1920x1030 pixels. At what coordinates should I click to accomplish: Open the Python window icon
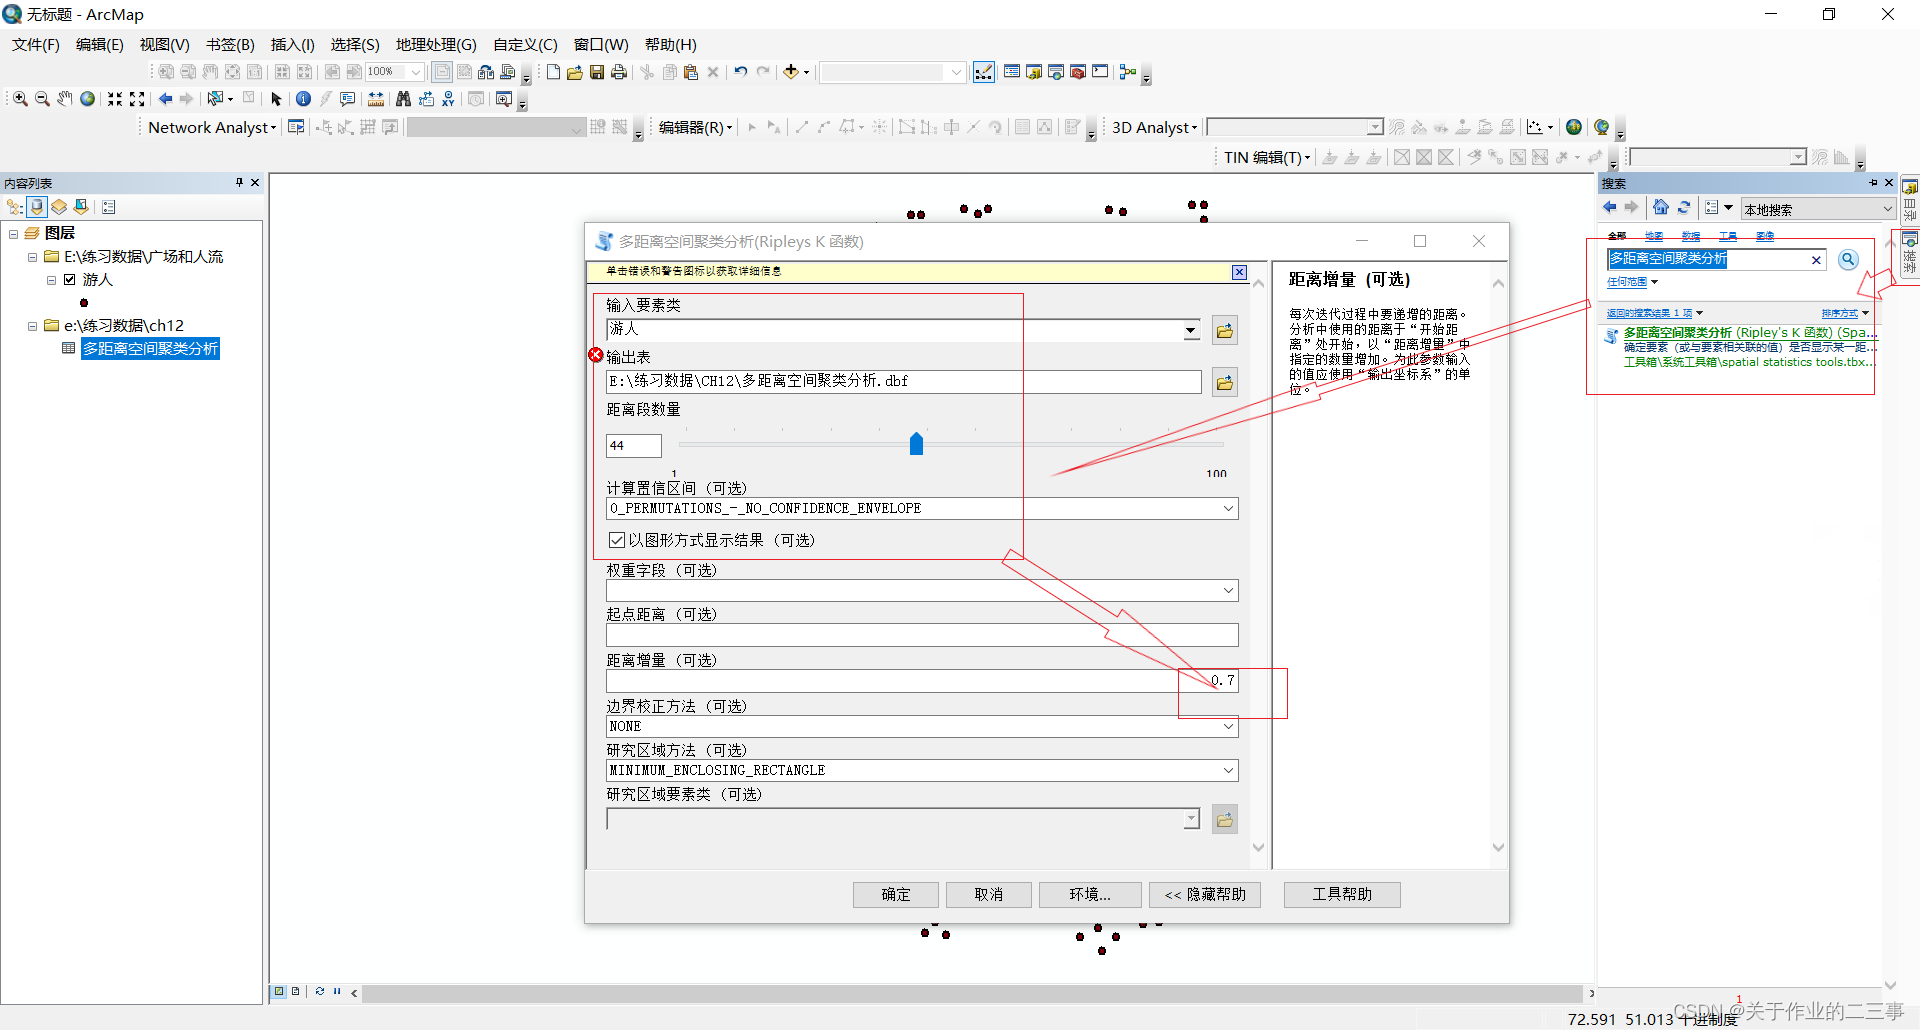click(1100, 72)
